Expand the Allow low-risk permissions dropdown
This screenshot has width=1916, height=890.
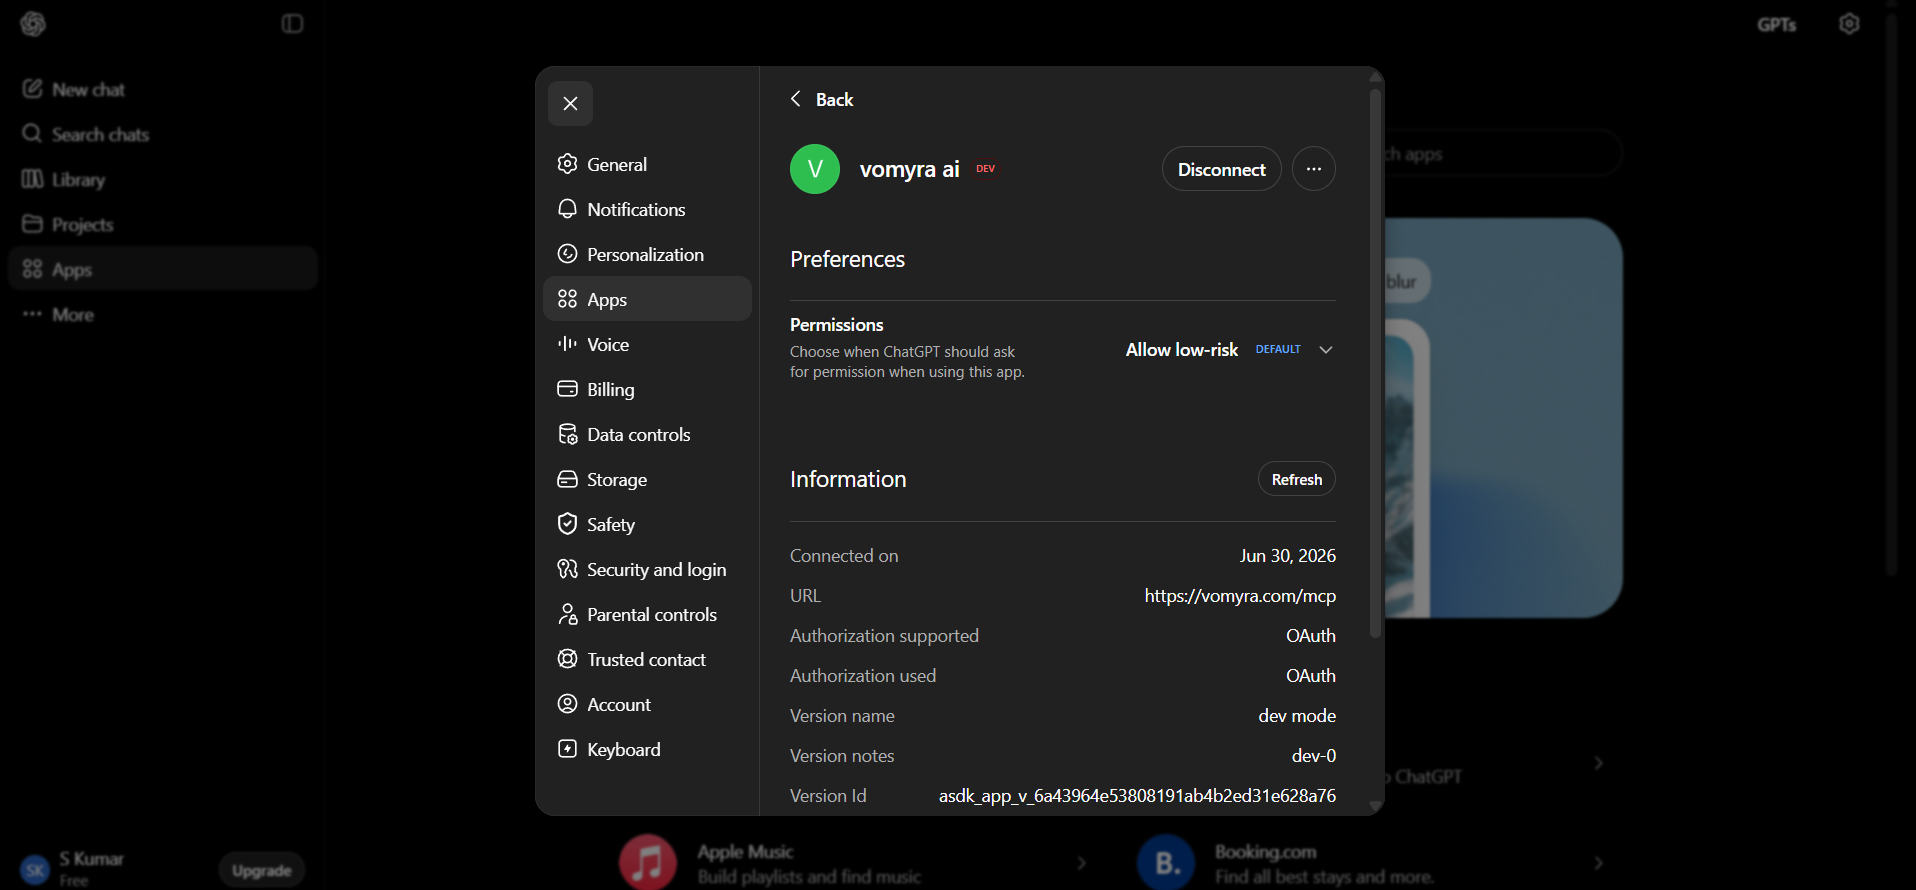pyautogui.click(x=1230, y=350)
